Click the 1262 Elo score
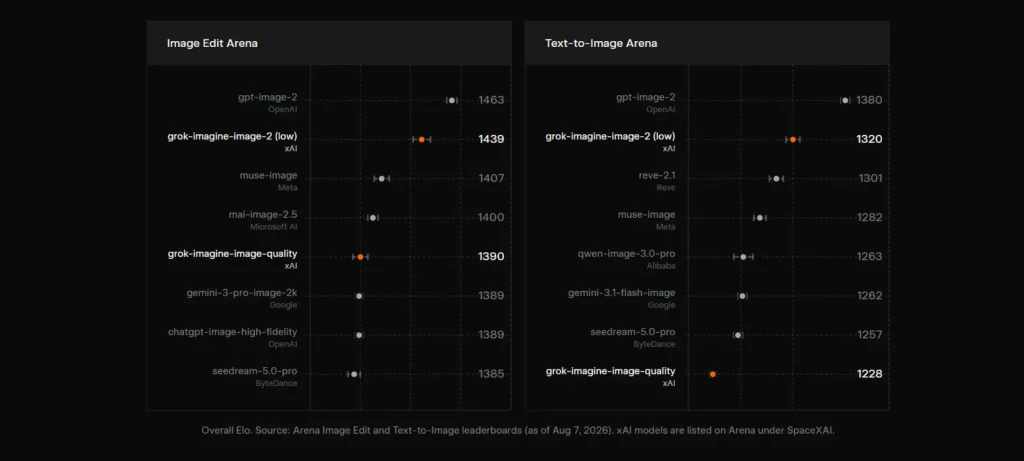The width and height of the screenshot is (1024, 461). 870,296
